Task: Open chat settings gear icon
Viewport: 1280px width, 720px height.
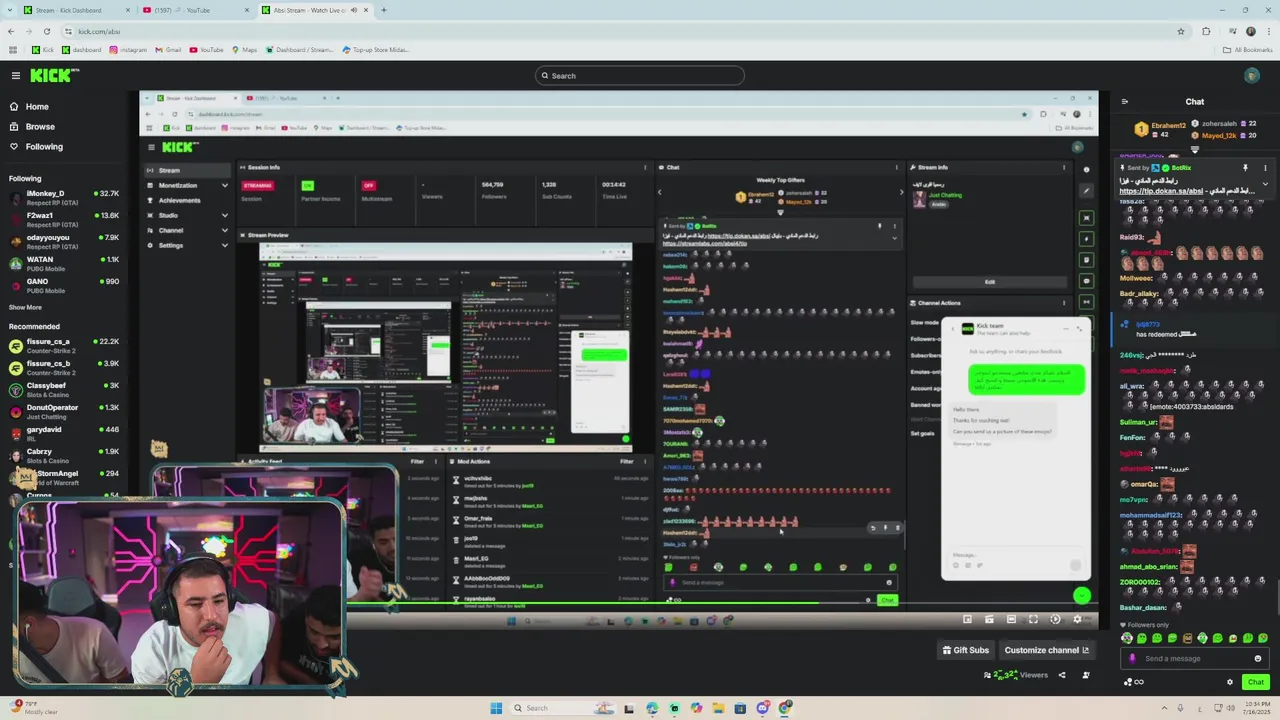Action: (x=1230, y=682)
